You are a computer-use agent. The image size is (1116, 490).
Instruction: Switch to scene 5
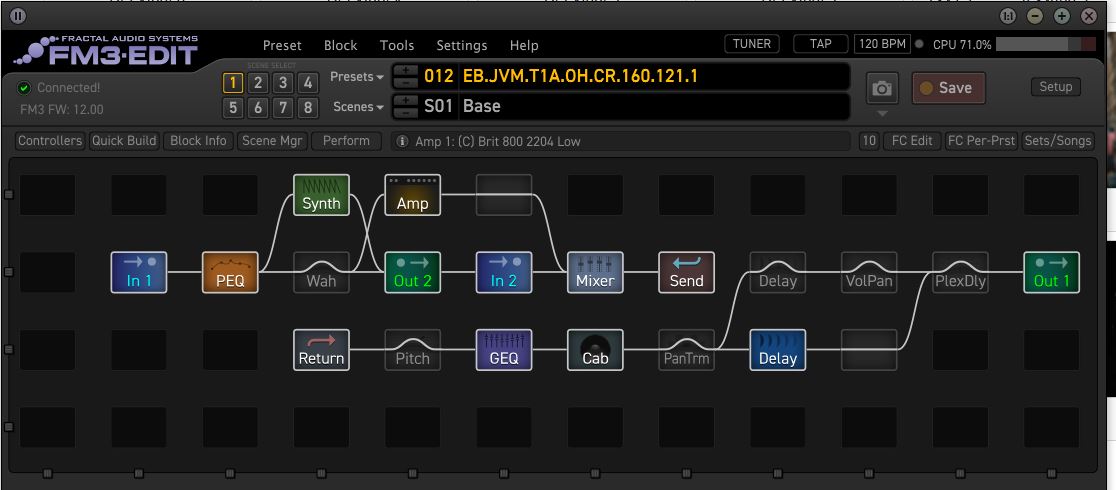point(232,108)
